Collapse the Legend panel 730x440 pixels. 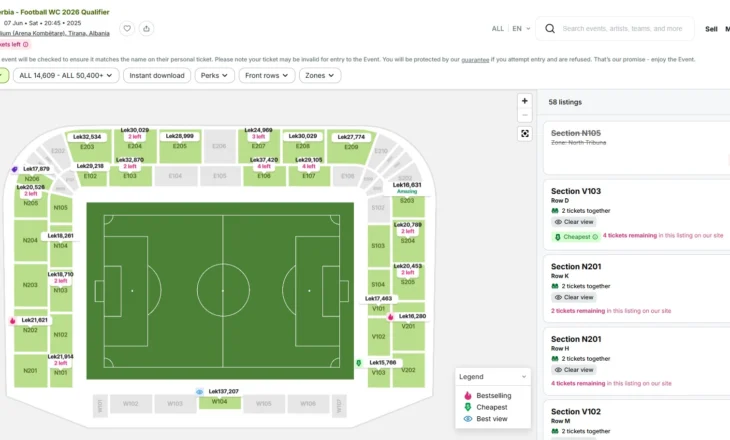pos(524,377)
